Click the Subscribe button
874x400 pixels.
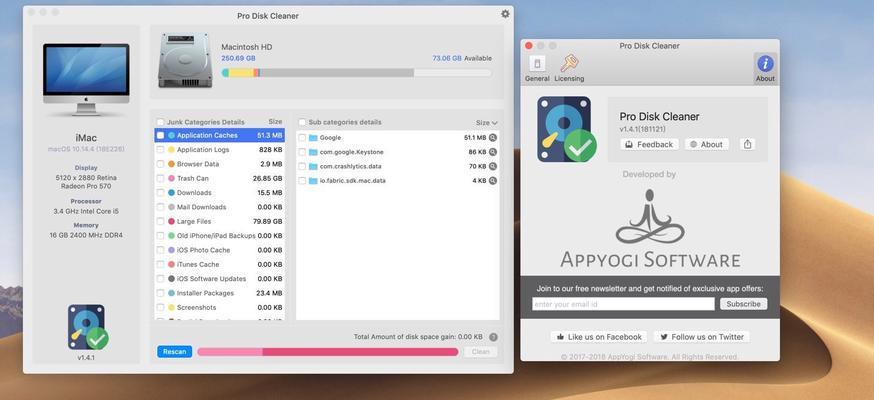click(743, 304)
